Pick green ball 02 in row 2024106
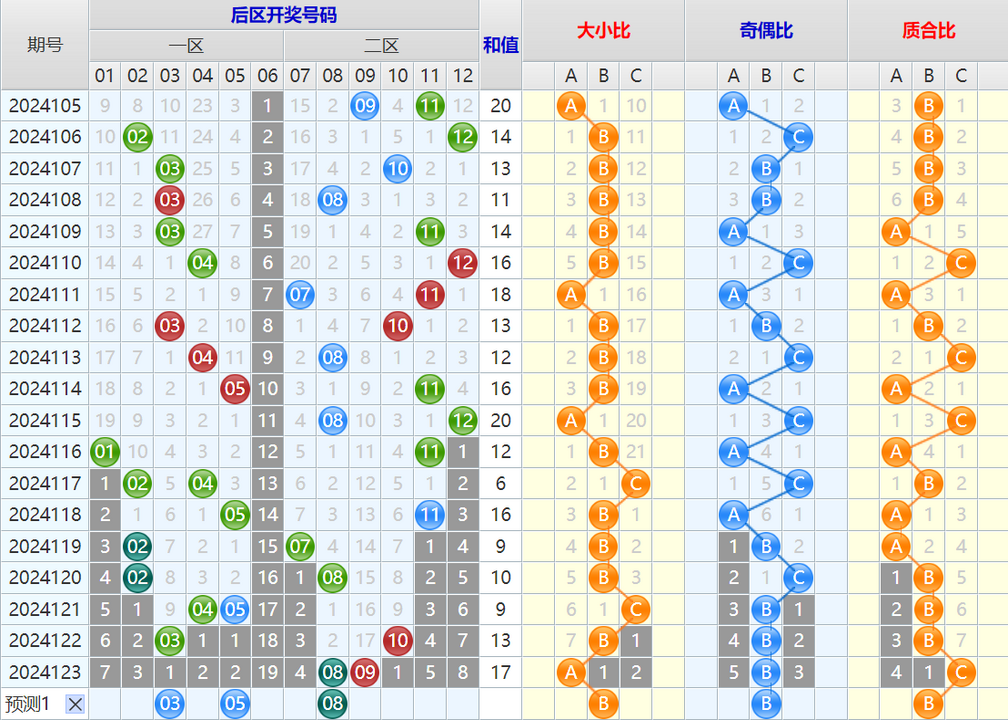Viewport: 1008px width, 720px height. pos(137,137)
